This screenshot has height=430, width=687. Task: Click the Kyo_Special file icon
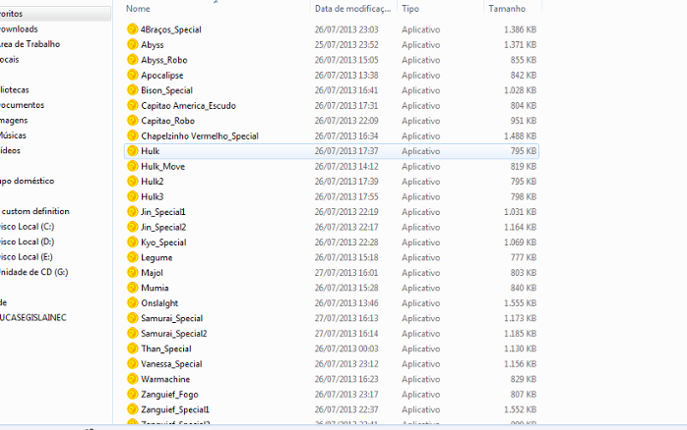pyautogui.click(x=132, y=242)
